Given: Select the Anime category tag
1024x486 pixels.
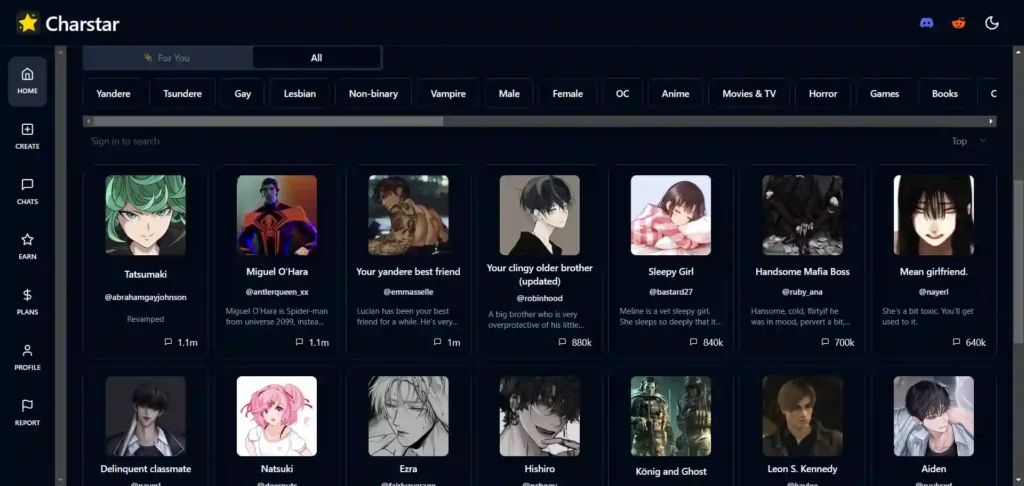Looking at the screenshot, I should point(675,94).
